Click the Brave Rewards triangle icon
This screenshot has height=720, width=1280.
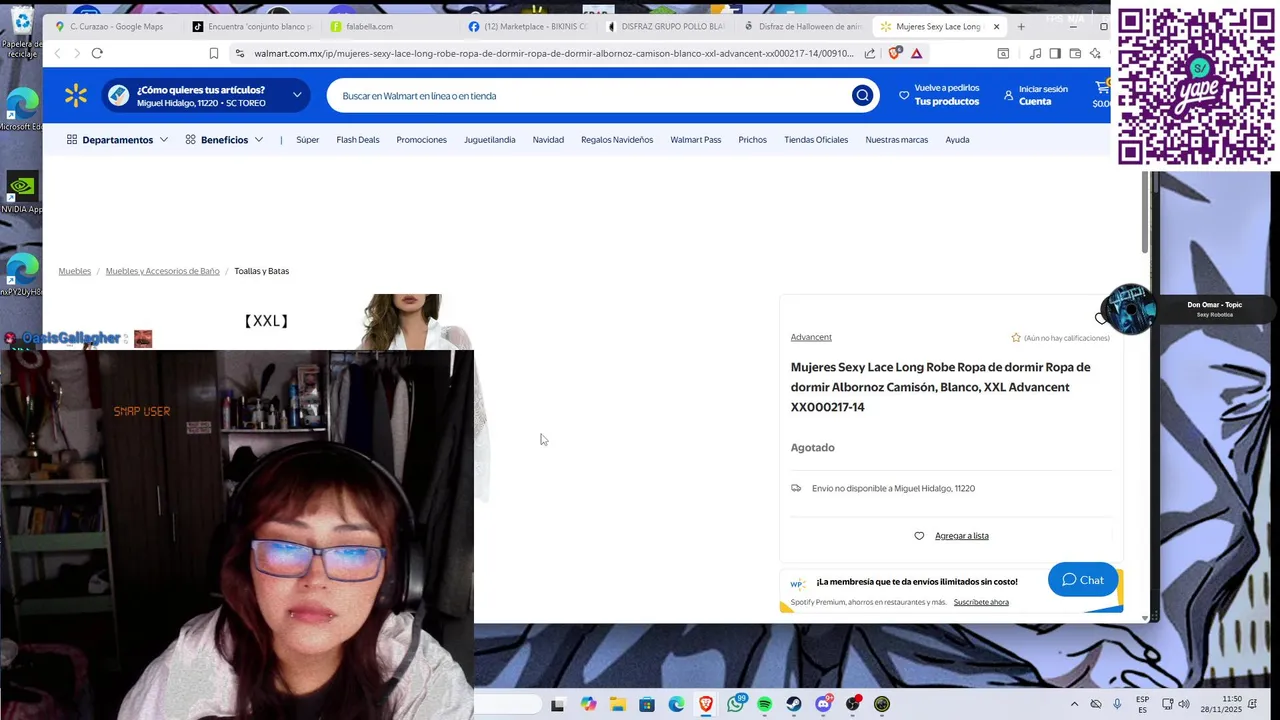(917, 53)
